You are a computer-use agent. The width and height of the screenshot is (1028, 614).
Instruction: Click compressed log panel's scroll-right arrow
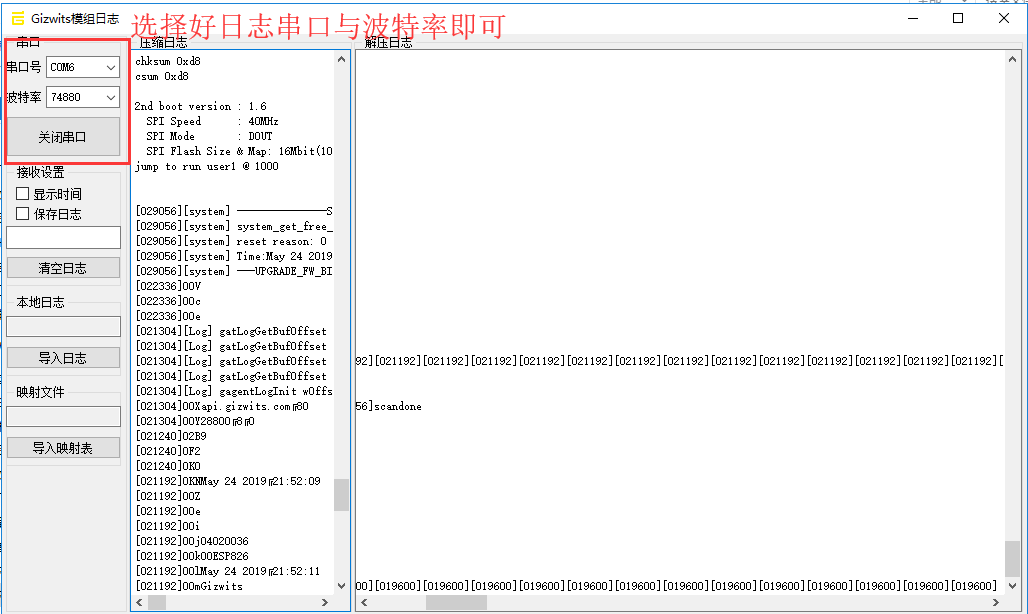click(x=324, y=603)
